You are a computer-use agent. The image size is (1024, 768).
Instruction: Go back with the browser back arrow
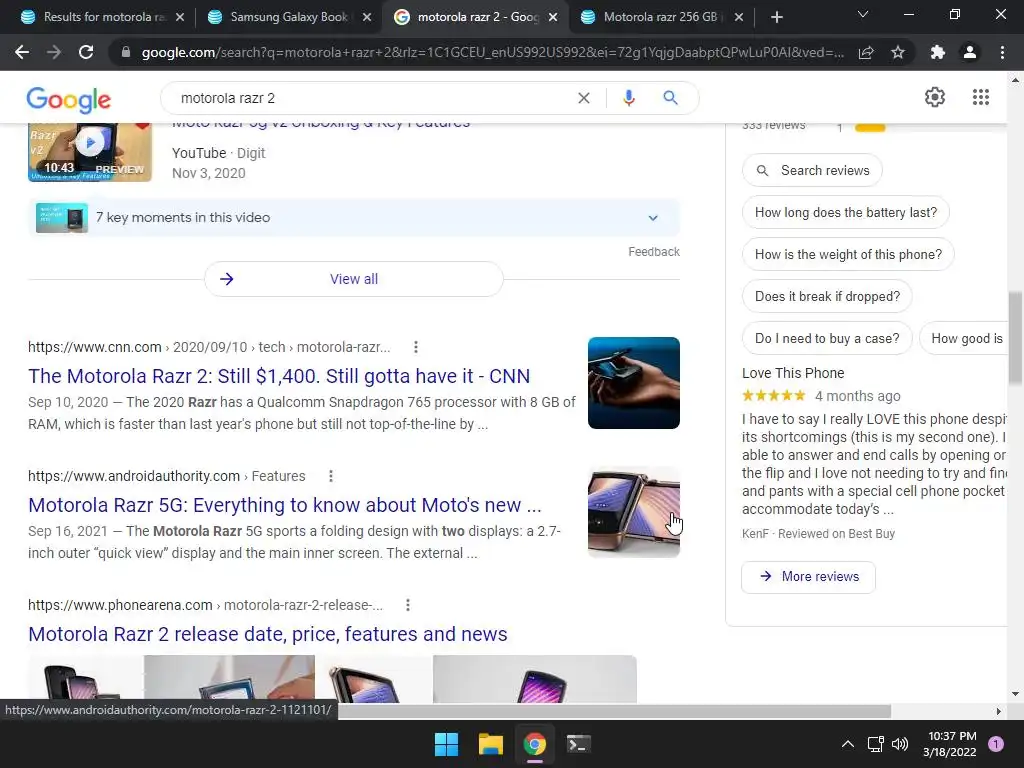click(22, 52)
